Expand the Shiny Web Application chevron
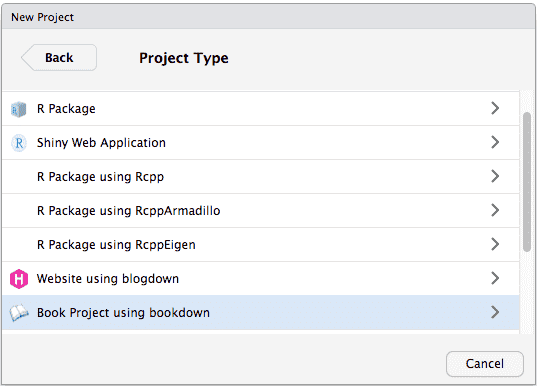Screen dimensions: 537x386 tap(495, 142)
